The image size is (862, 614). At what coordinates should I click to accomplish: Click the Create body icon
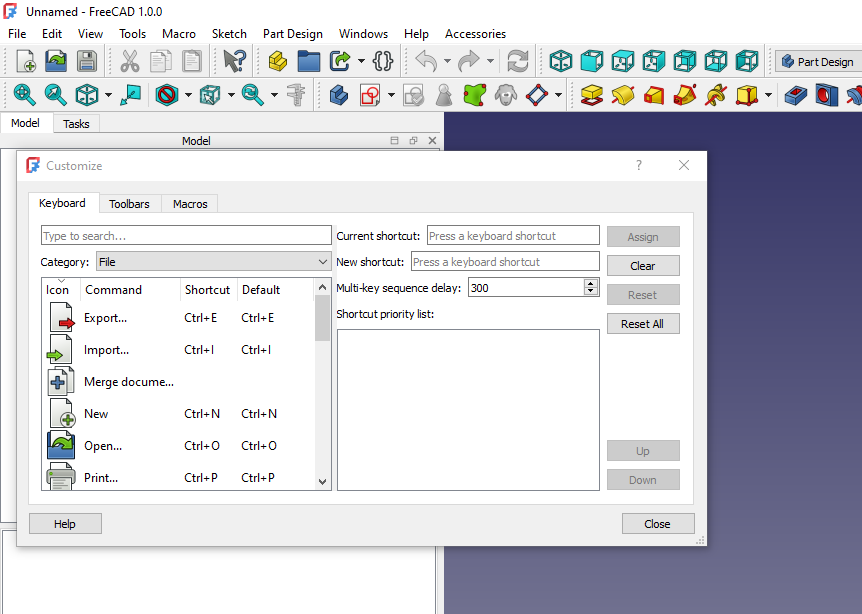(340, 95)
